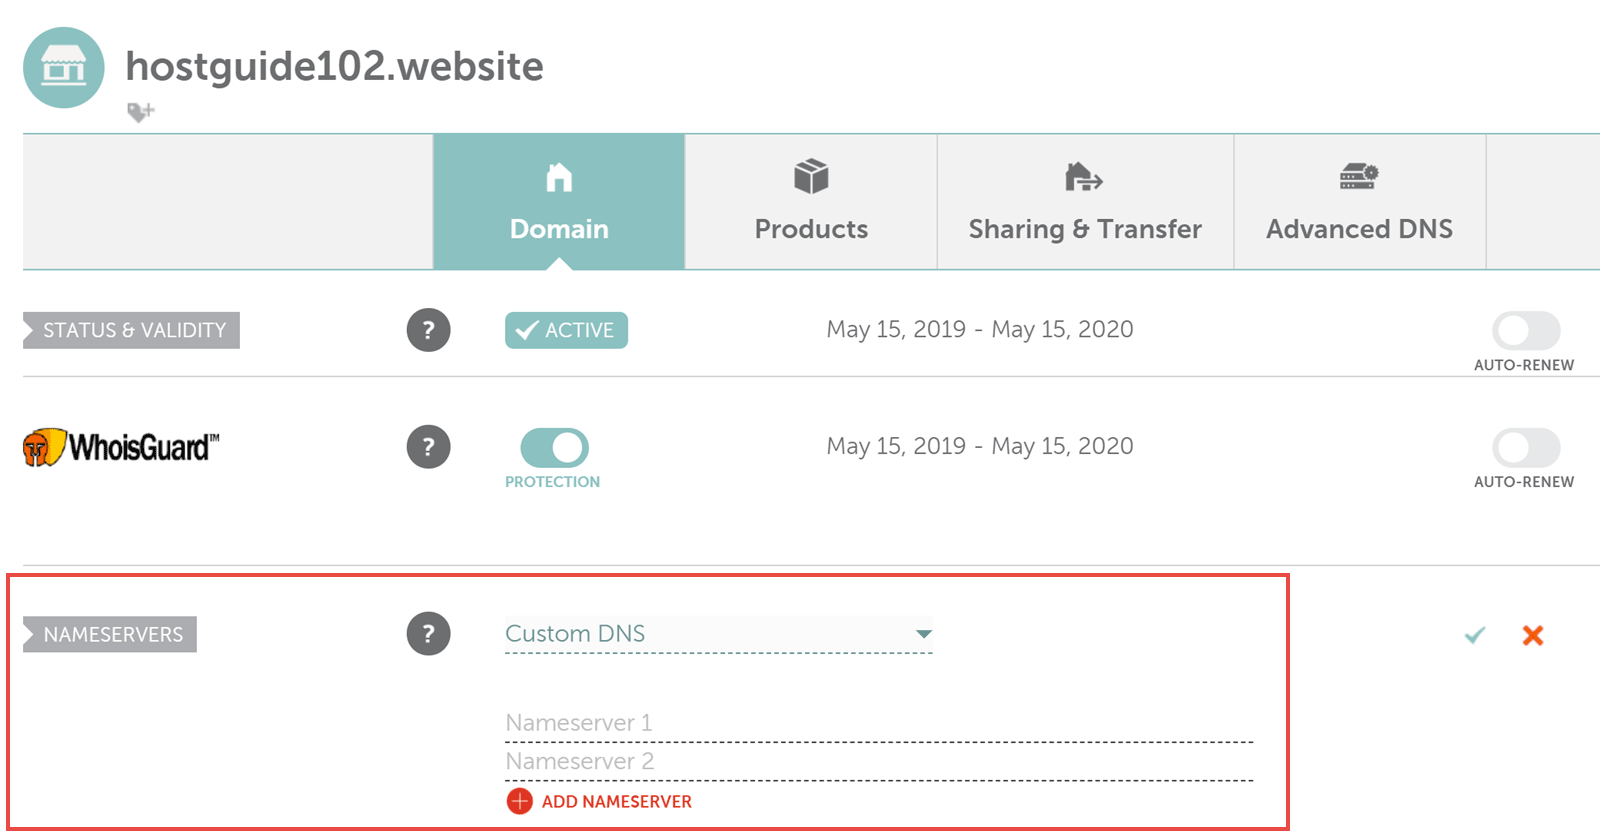The height and width of the screenshot is (836, 1600).
Task: Expand the Custom DNS dropdown arrow
Action: point(924,634)
